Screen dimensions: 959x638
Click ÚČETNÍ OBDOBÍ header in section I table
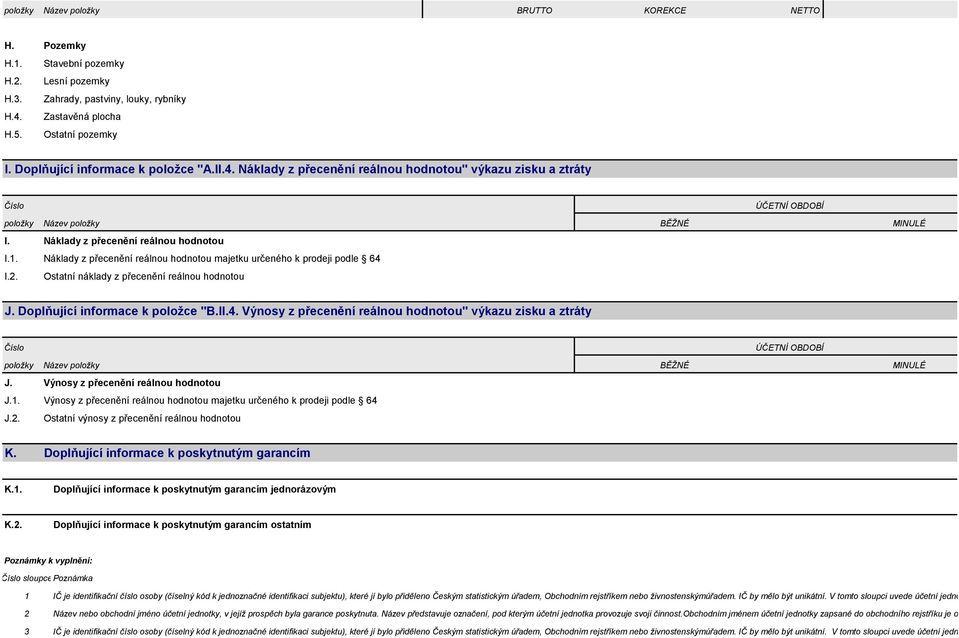click(789, 206)
